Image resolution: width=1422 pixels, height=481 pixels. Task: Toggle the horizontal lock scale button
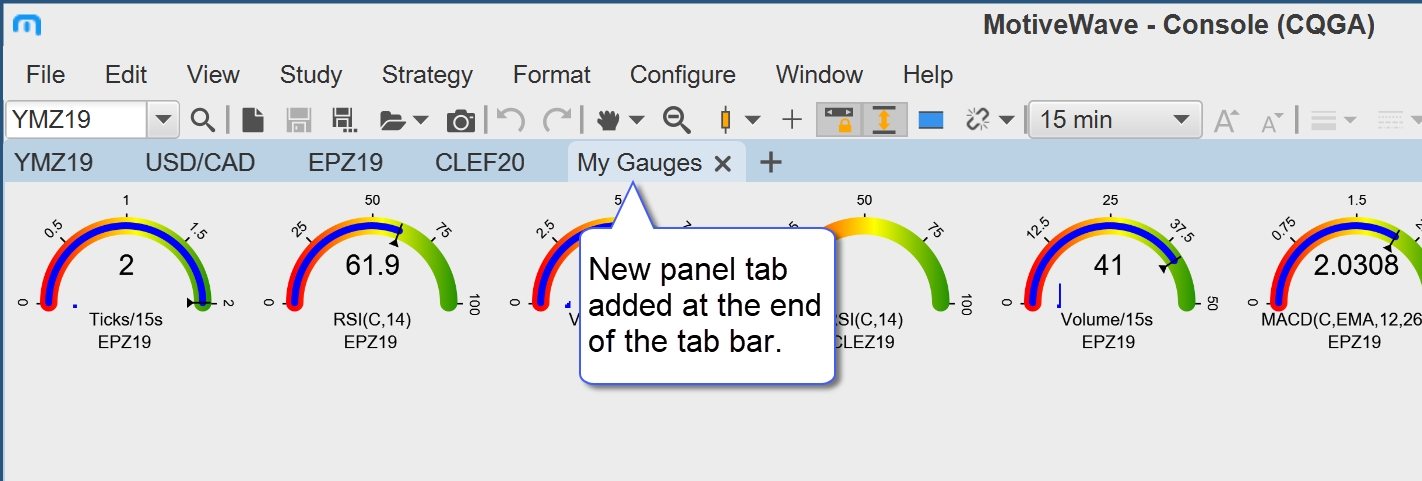click(837, 120)
